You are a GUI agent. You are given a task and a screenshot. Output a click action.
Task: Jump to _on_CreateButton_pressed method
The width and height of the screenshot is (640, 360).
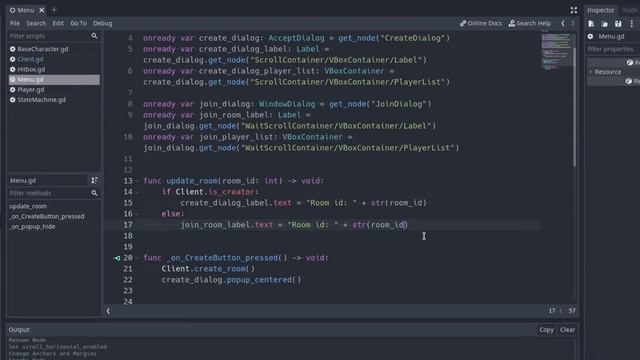(47, 216)
